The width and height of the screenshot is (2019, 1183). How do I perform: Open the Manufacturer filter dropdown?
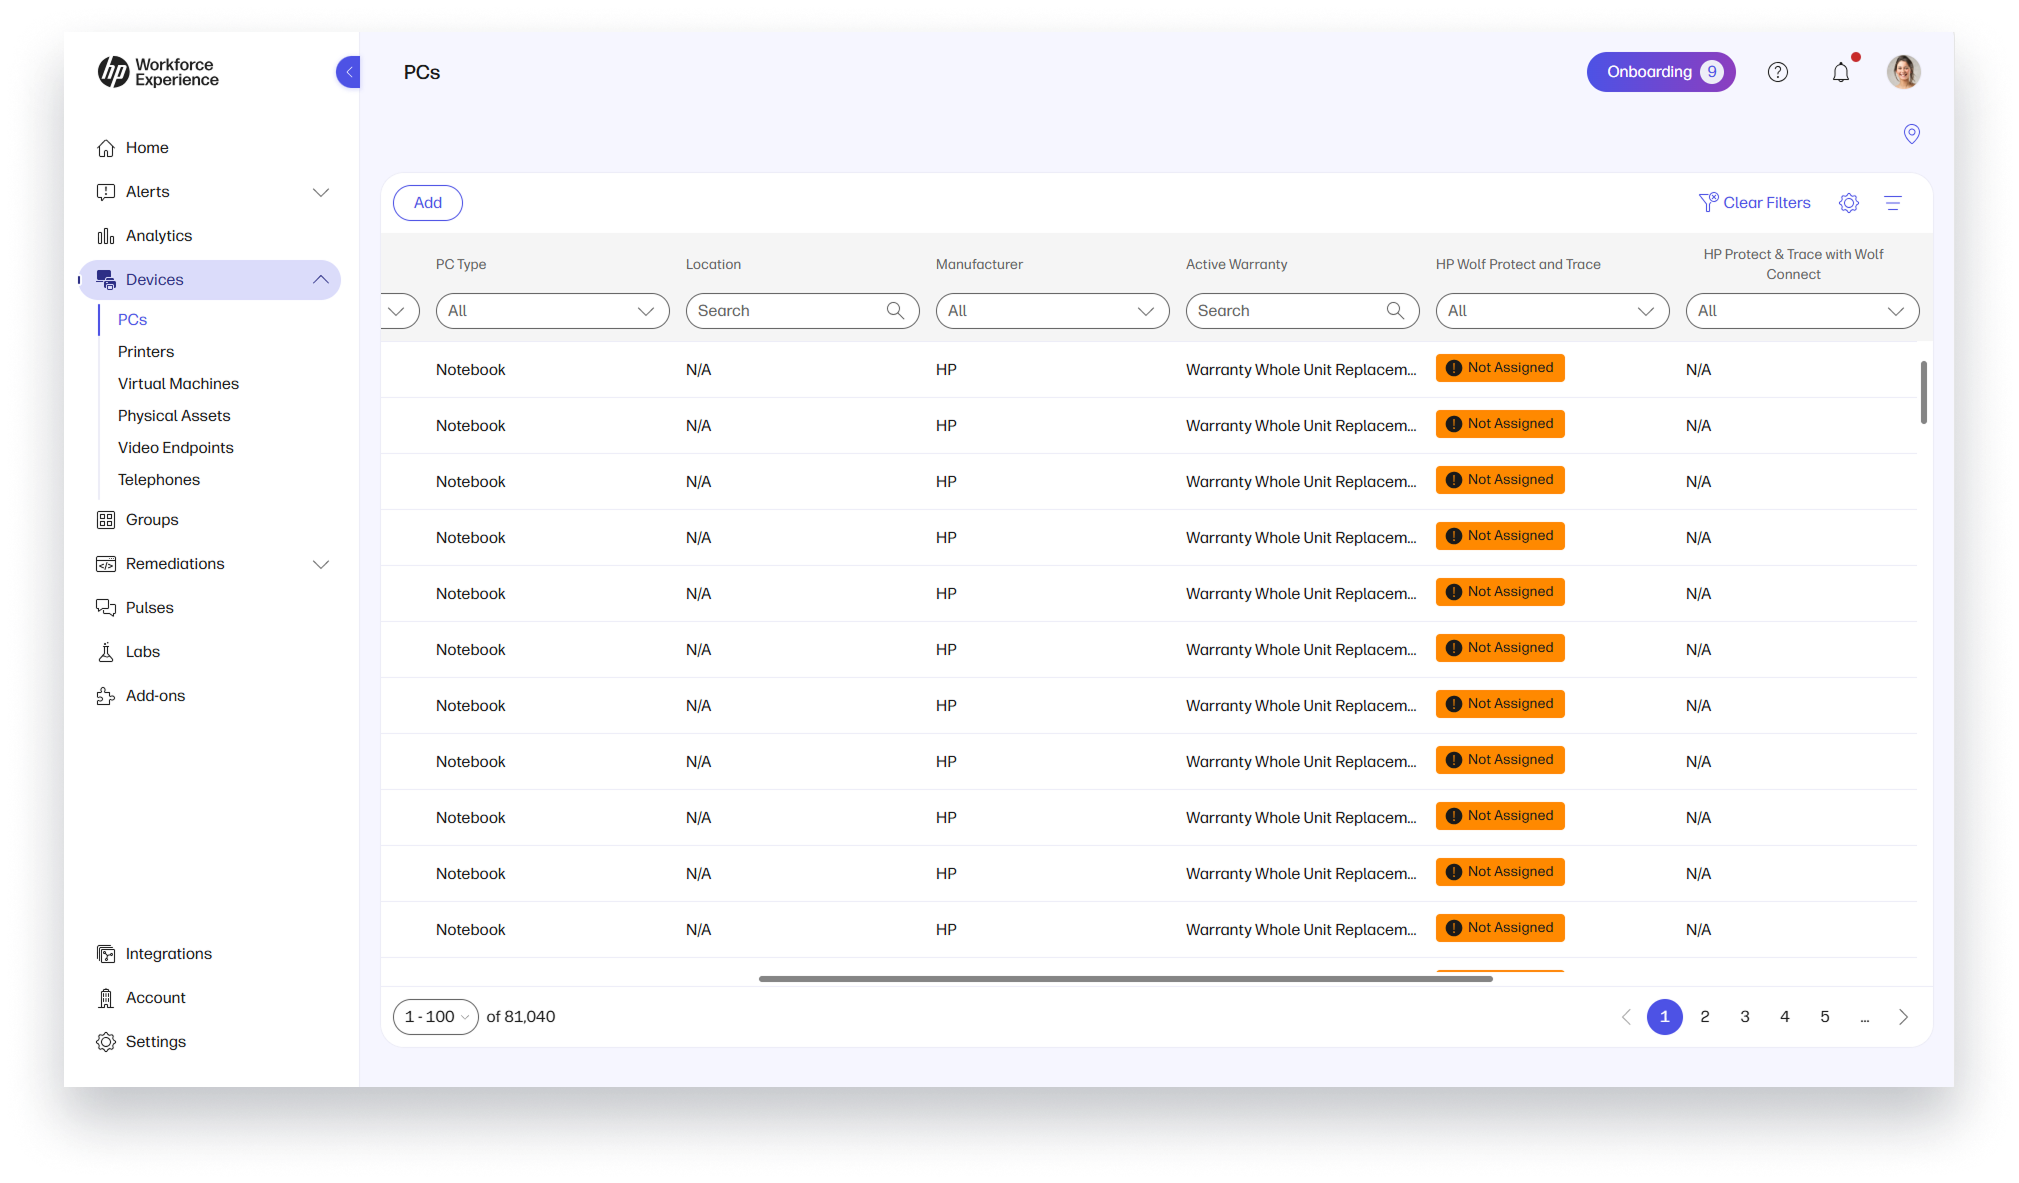(x=1052, y=310)
